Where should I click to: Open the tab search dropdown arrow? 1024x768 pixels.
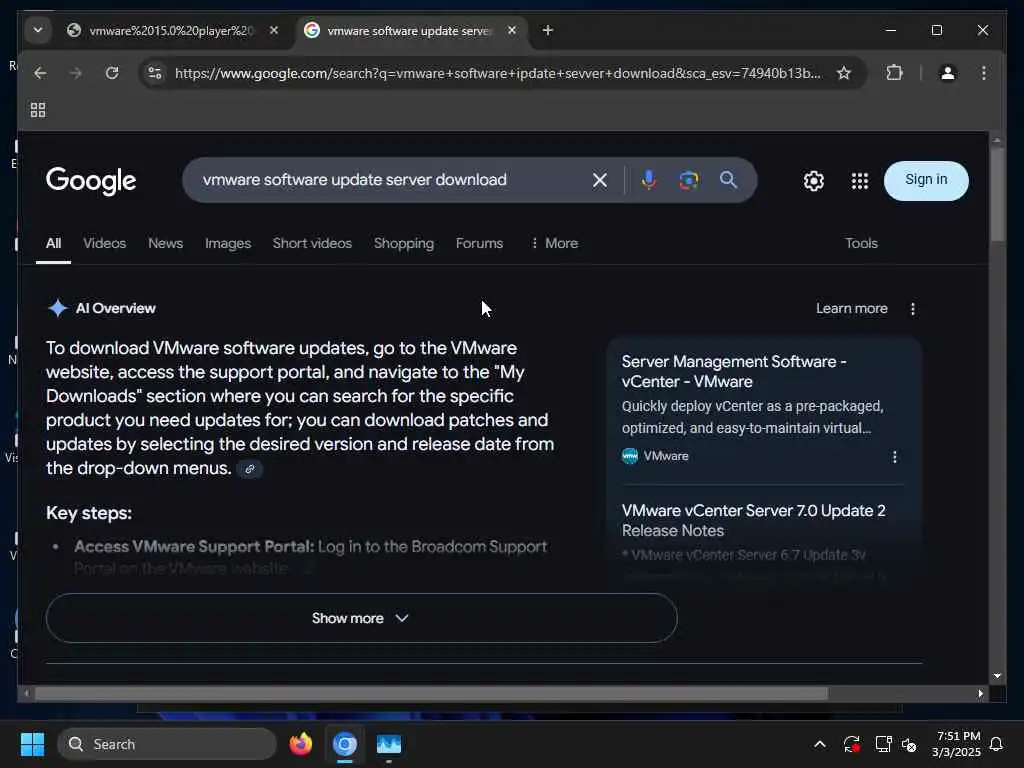[38, 30]
